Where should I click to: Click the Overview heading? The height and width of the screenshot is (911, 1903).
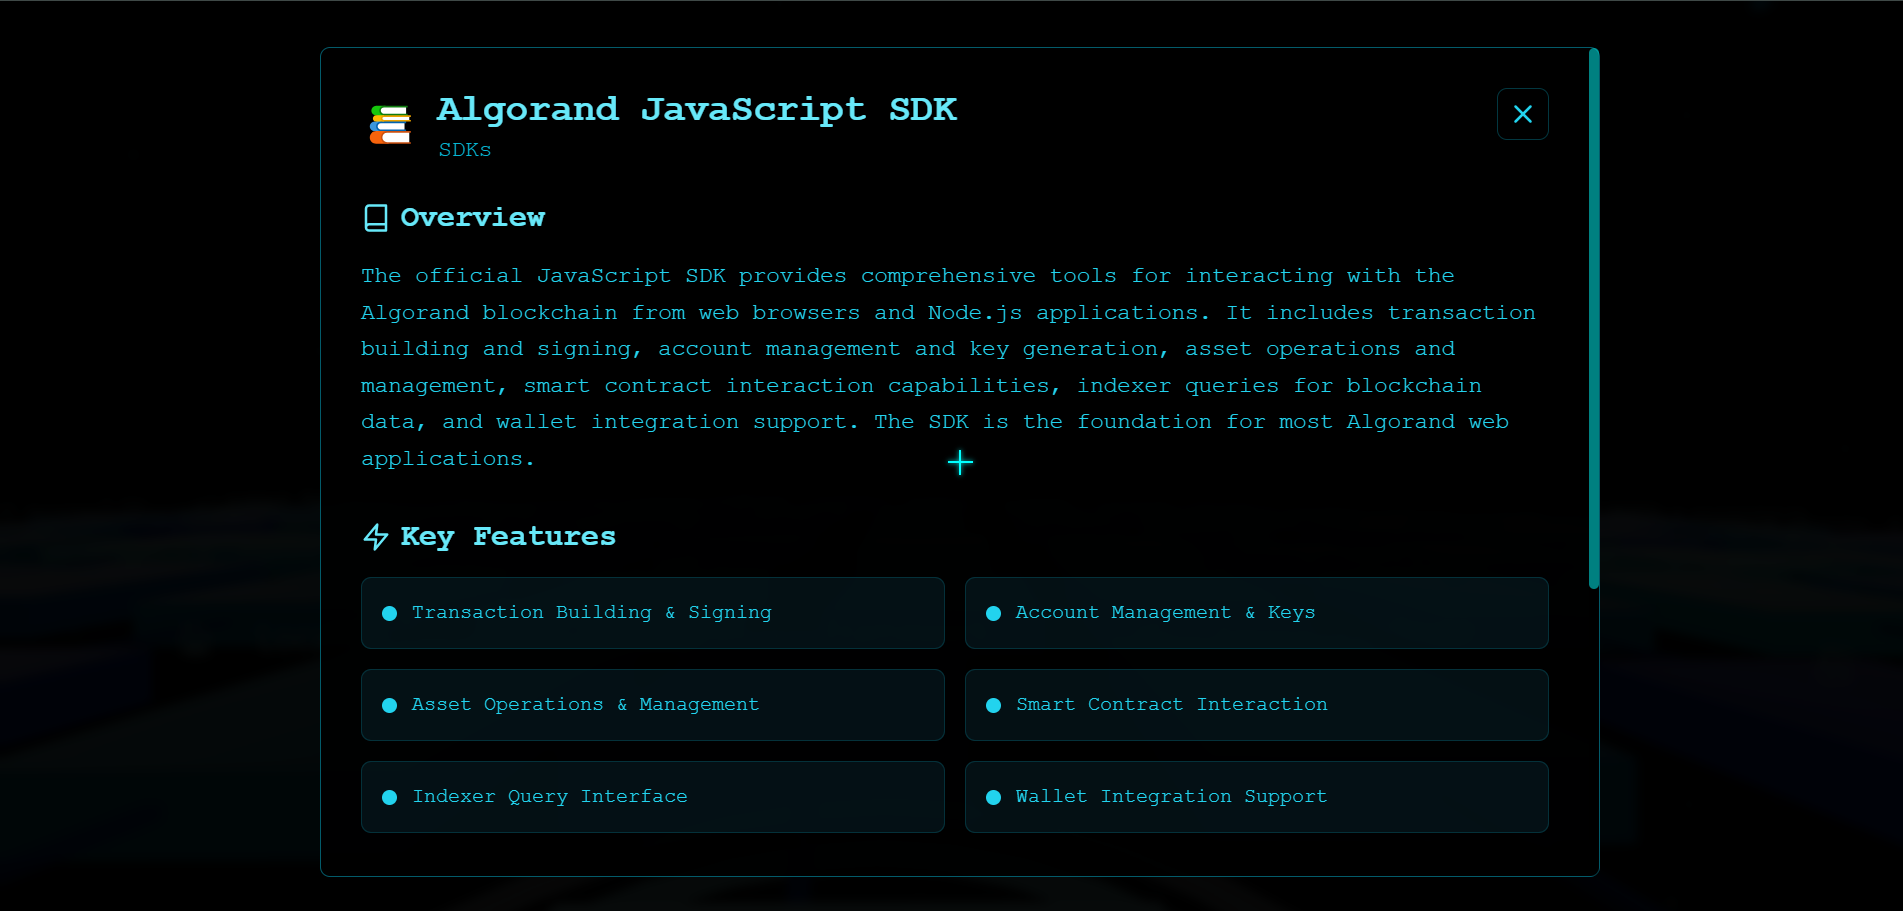coord(473,218)
